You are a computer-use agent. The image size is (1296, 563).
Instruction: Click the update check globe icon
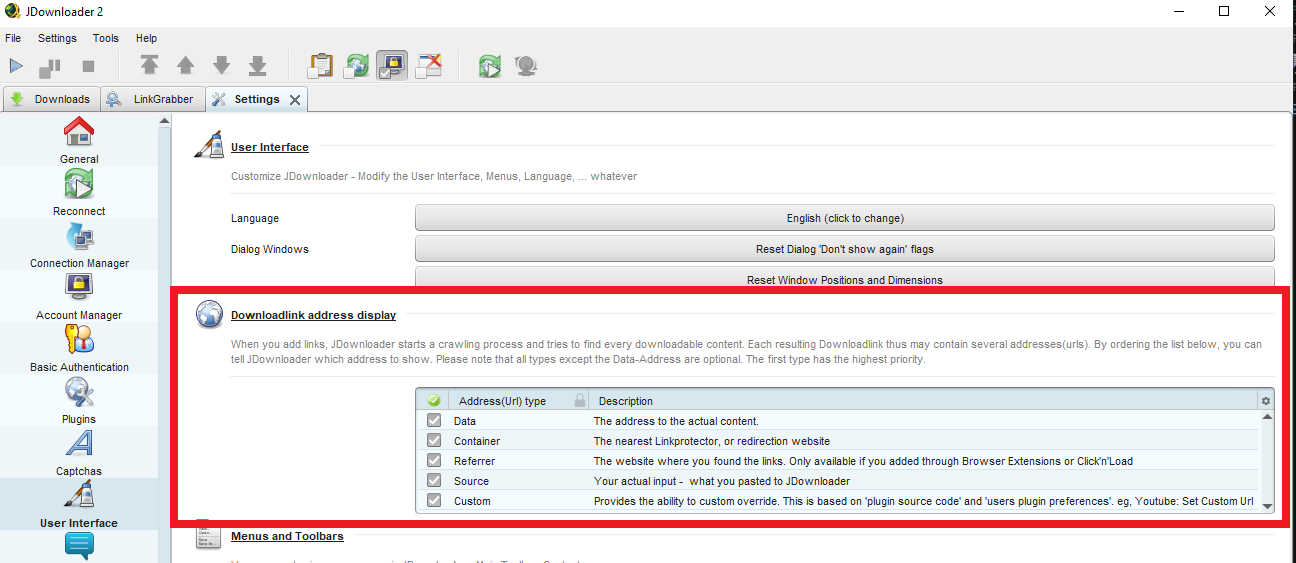coord(525,66)
